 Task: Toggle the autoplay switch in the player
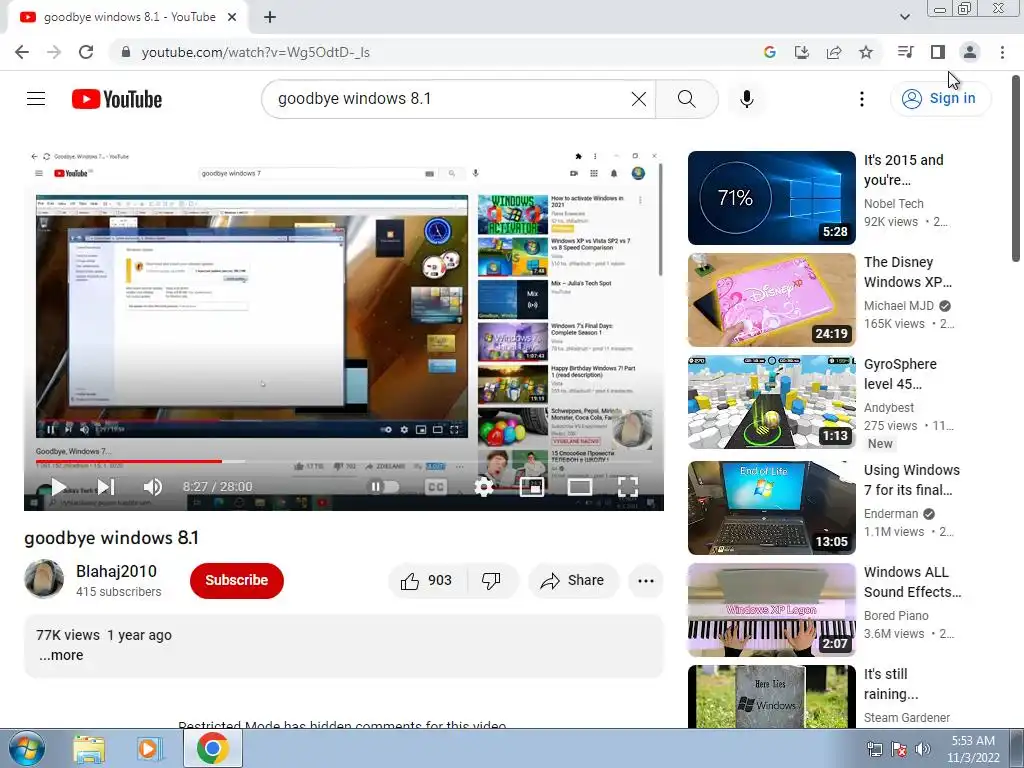click(x=384, y=487)
